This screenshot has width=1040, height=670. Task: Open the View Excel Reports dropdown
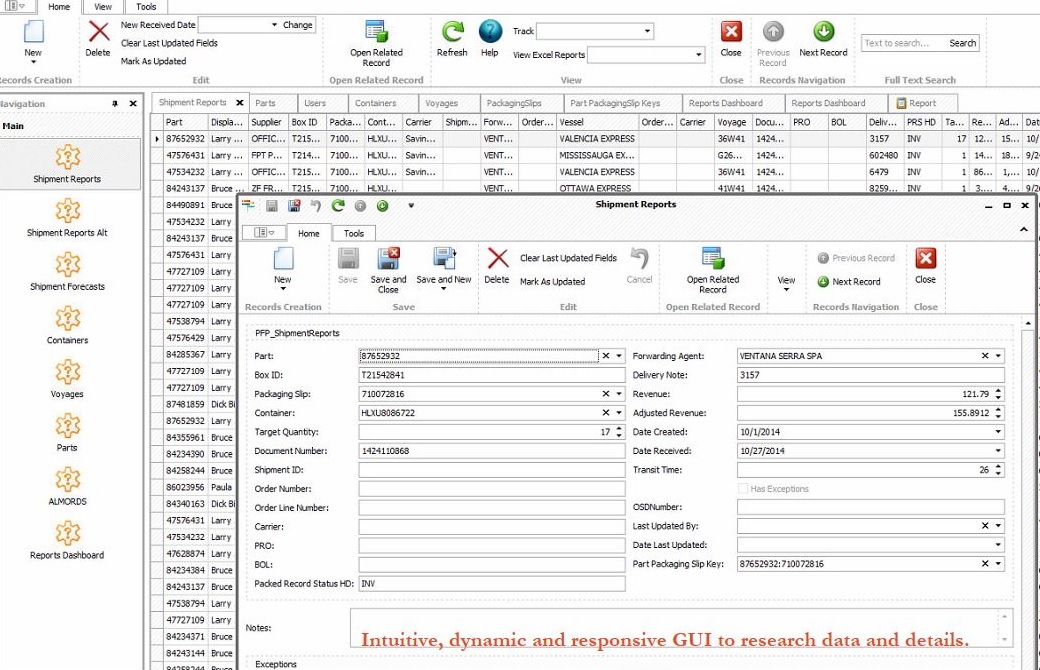698,55
